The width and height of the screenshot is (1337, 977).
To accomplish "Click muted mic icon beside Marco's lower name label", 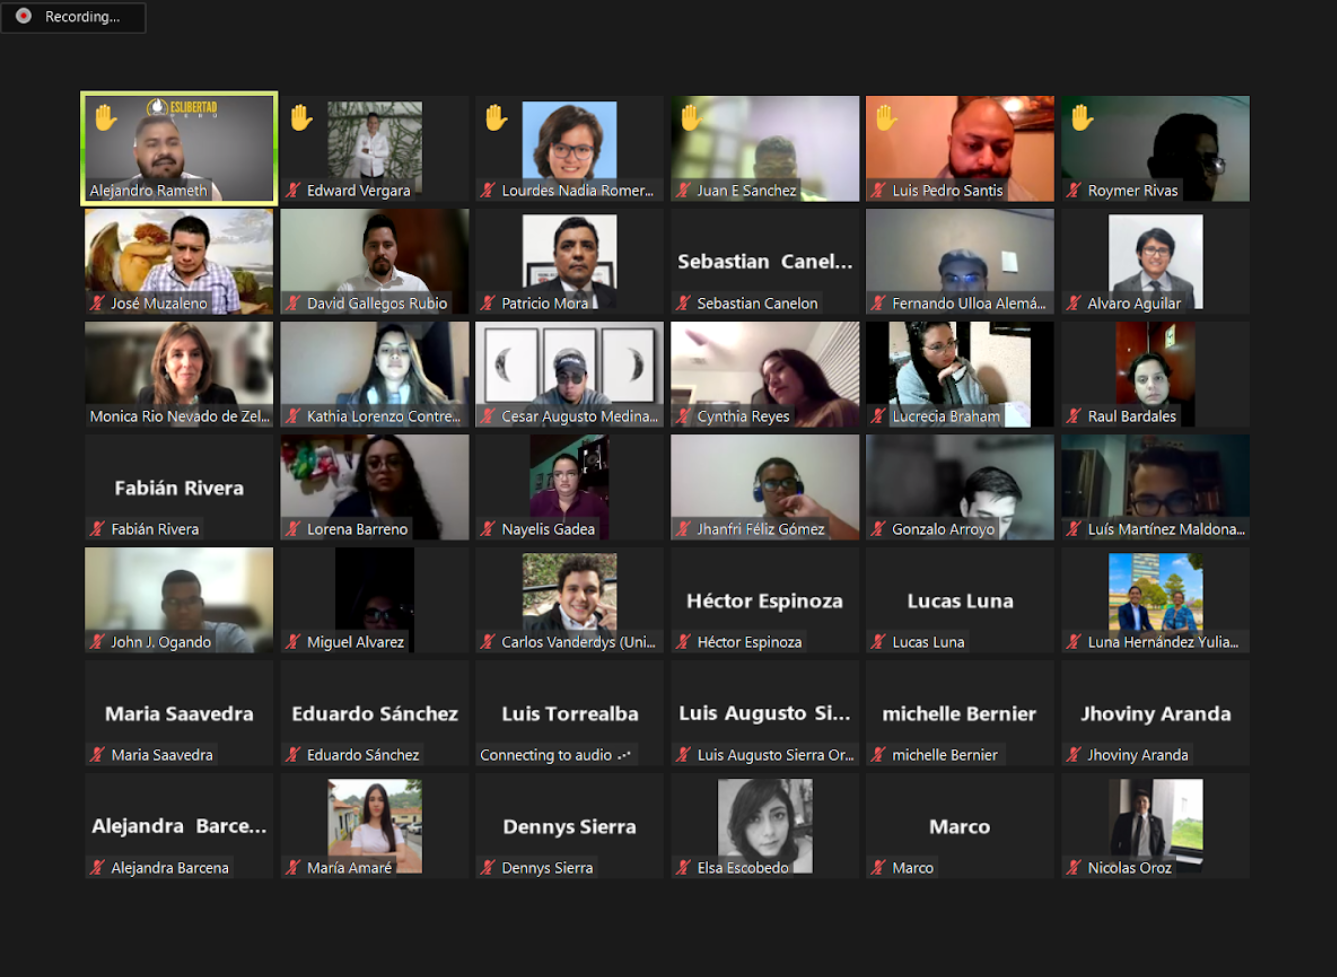I will (x=879, y=868).
